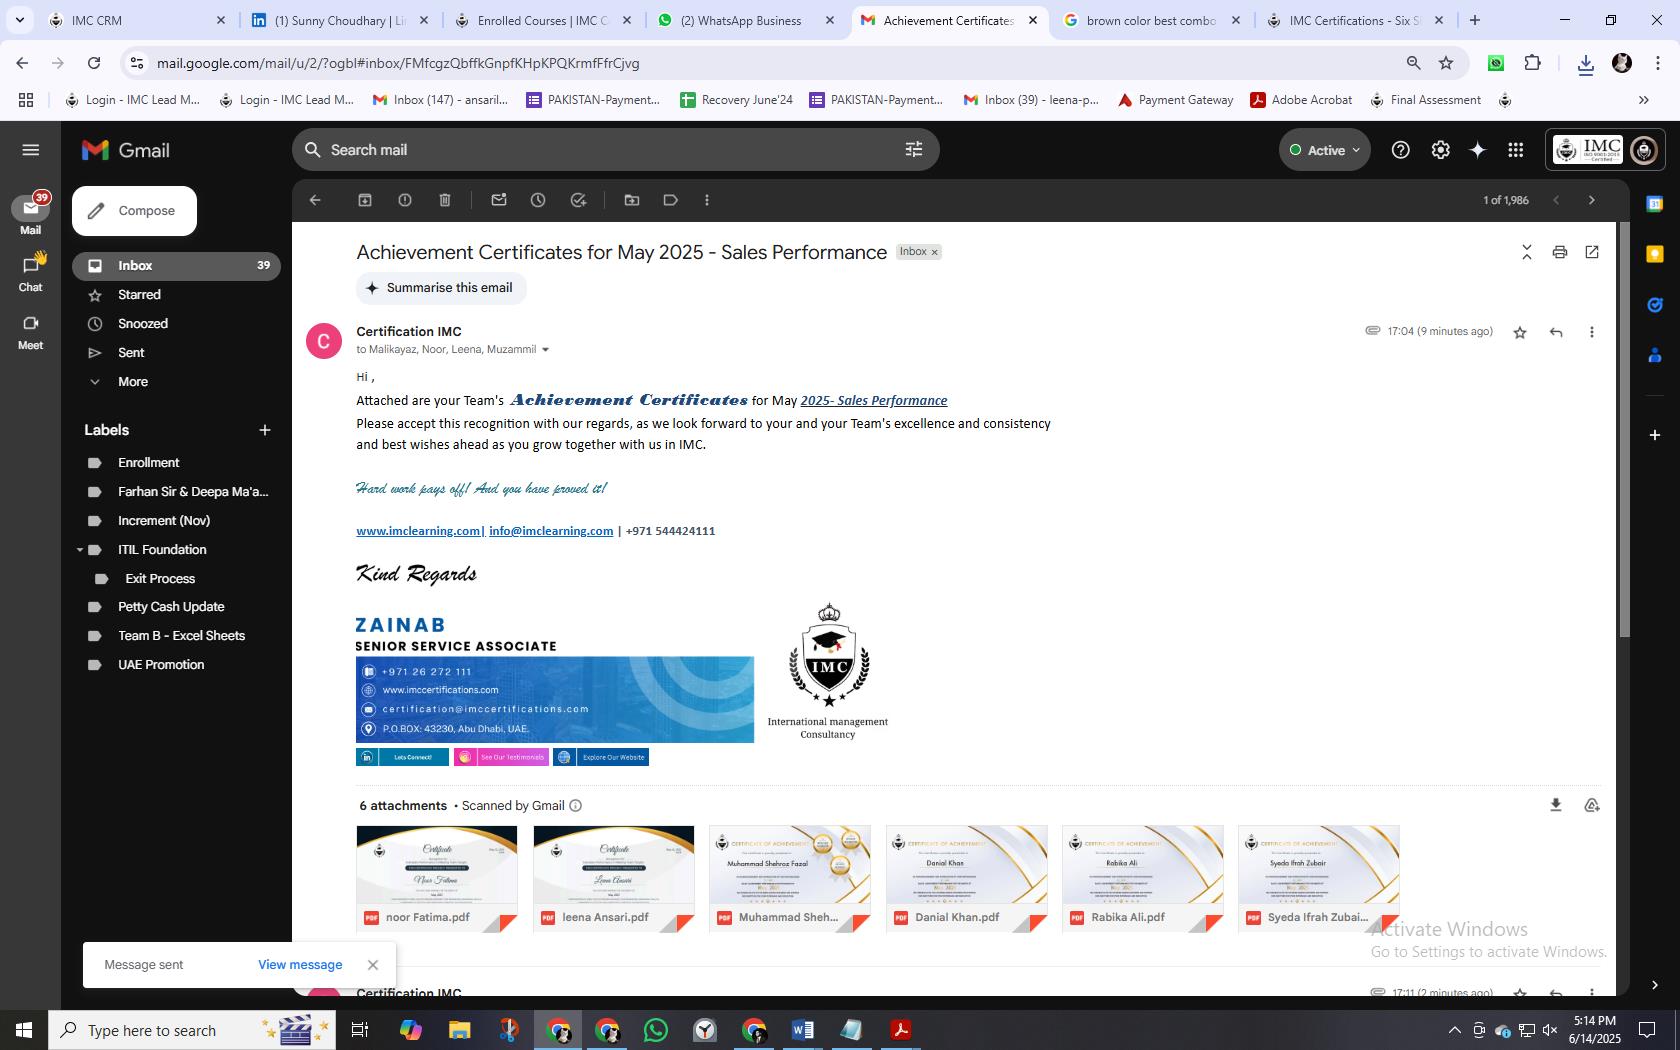Open Sent folder
Viewport: 1680px width, 1050px height.
pyautogui.click(x=131, y=353)
